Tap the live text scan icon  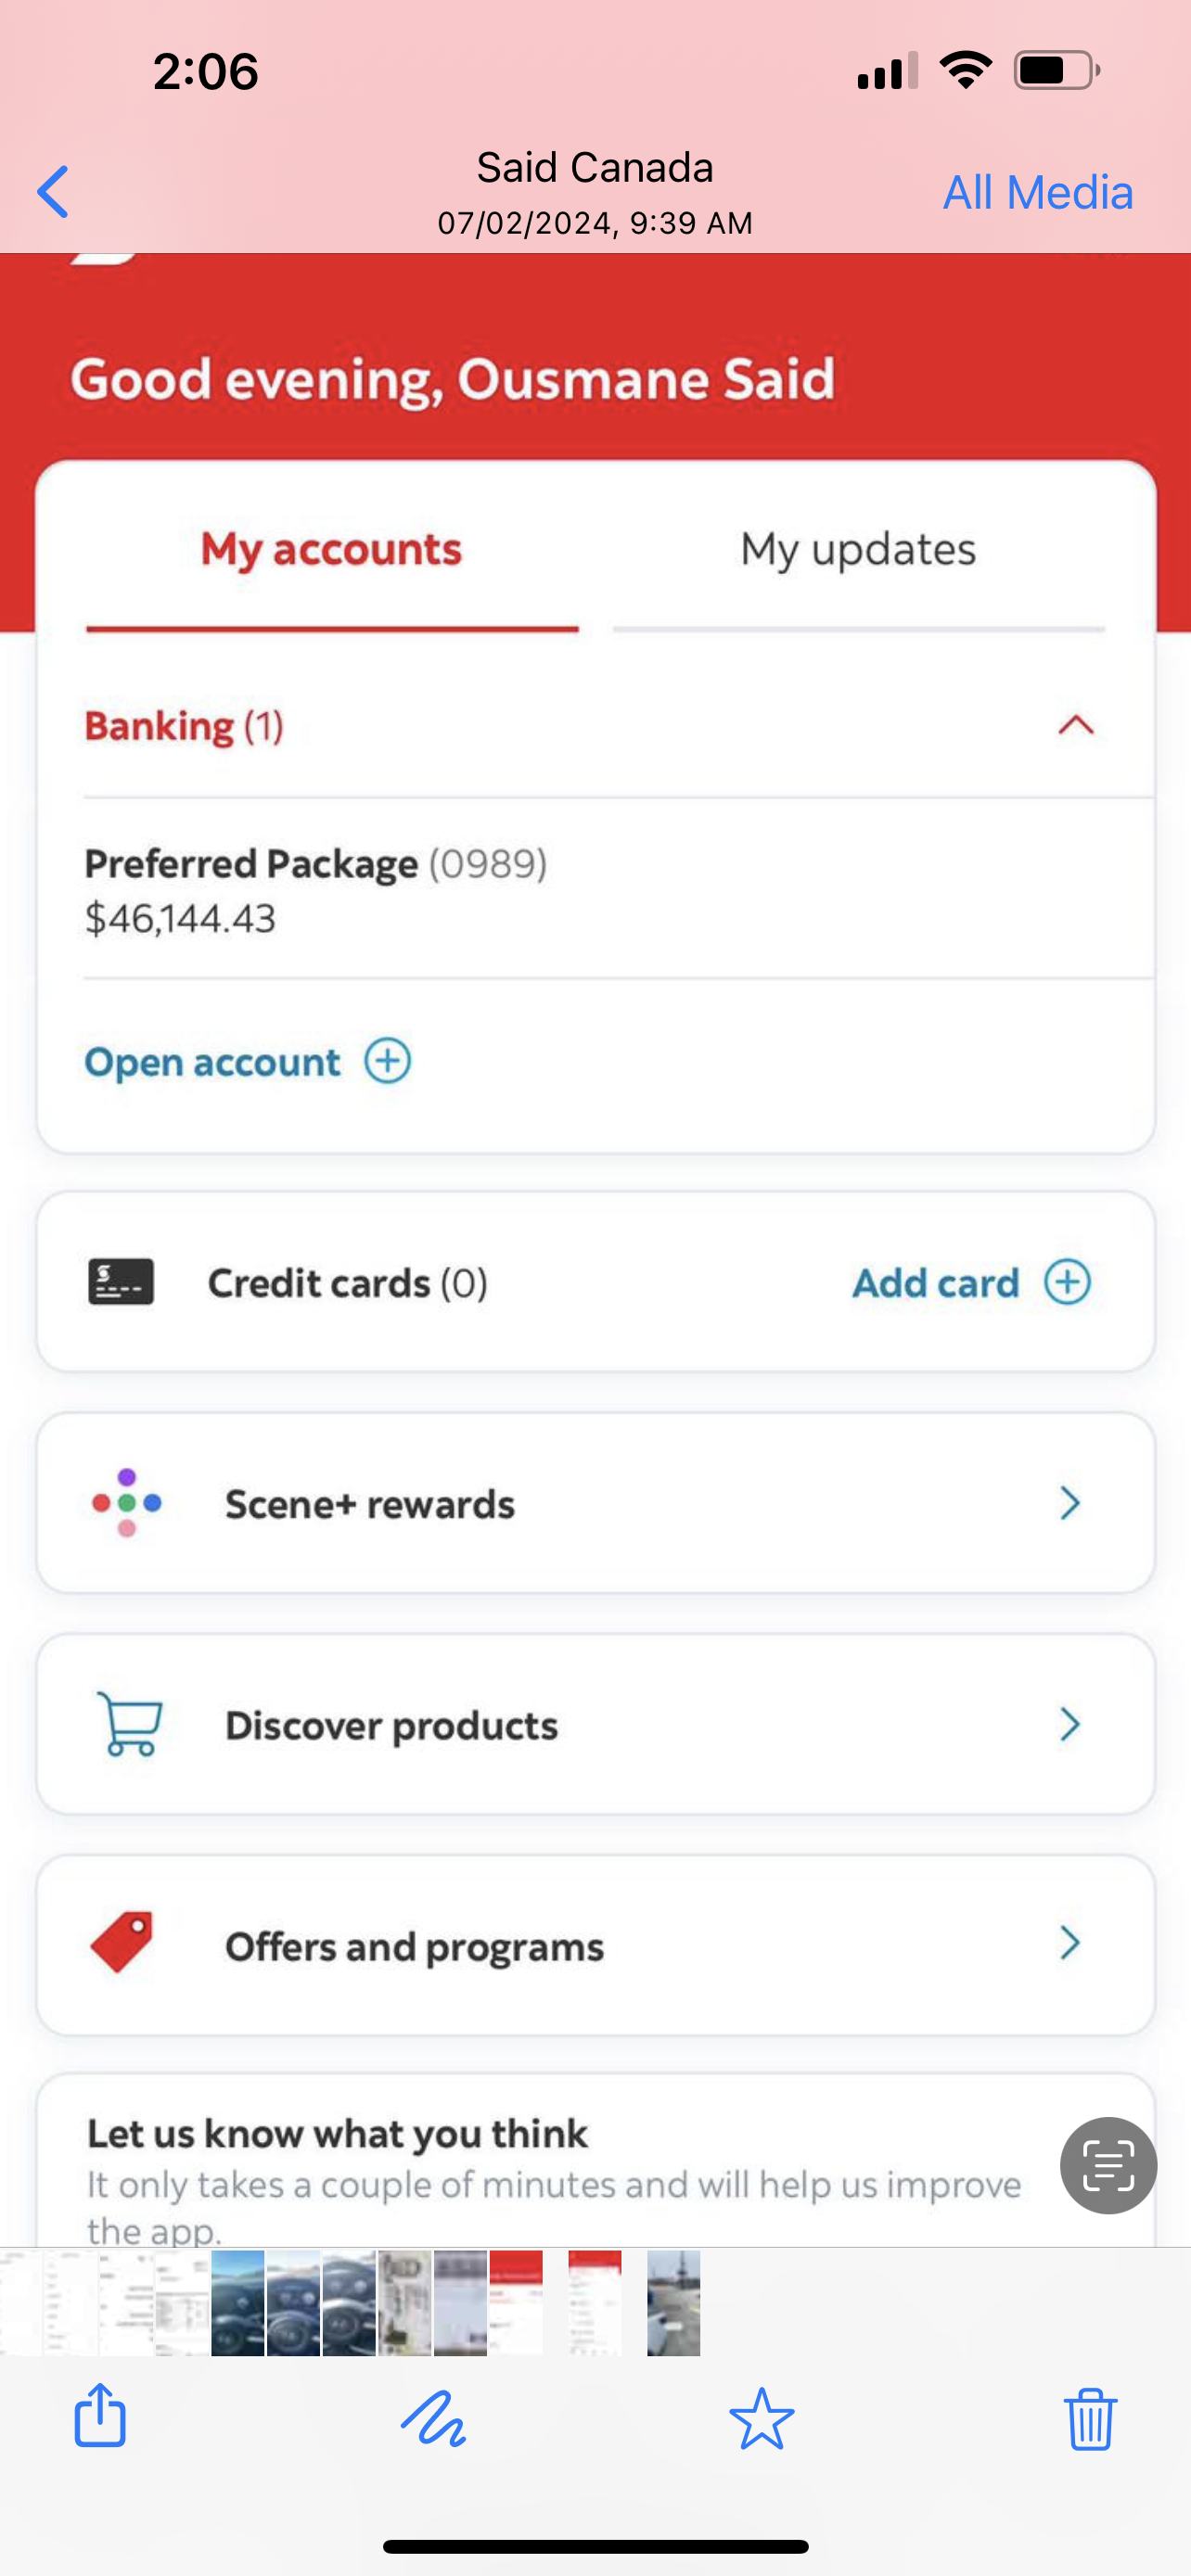coord(1108,2165)
